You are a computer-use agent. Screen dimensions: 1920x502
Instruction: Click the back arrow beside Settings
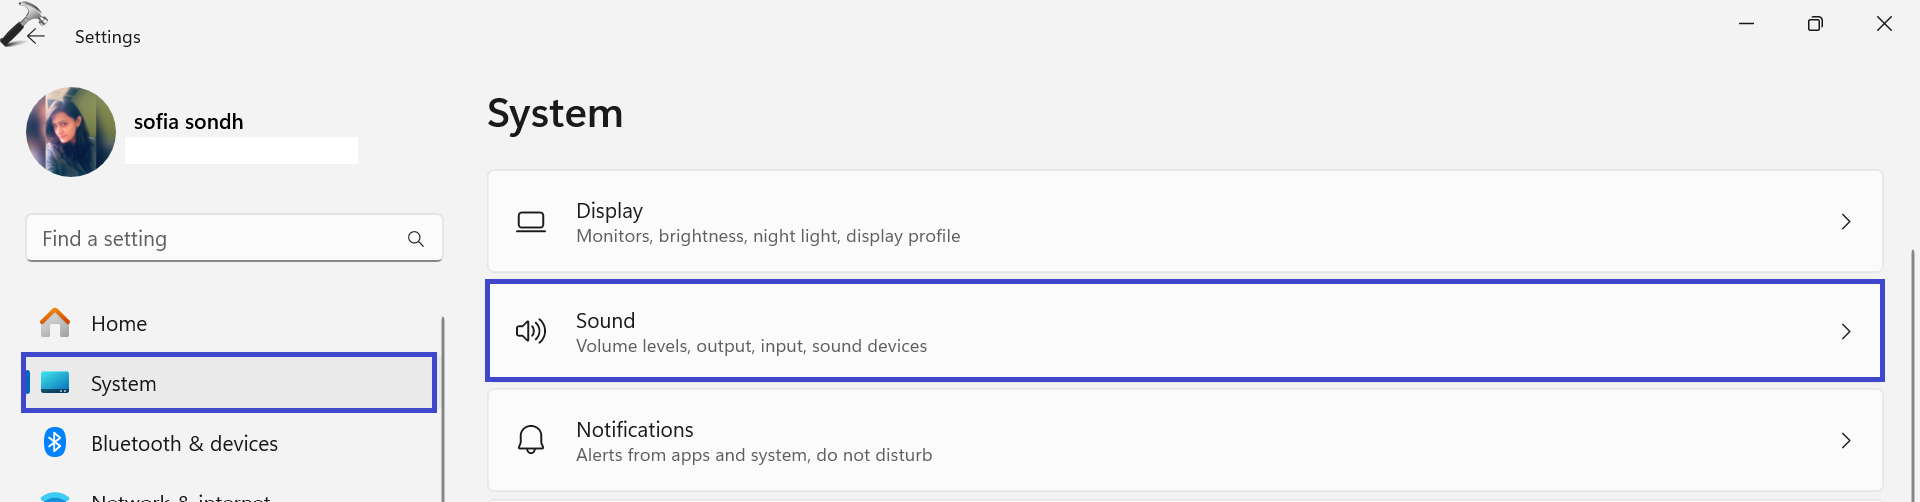point(37,36)
